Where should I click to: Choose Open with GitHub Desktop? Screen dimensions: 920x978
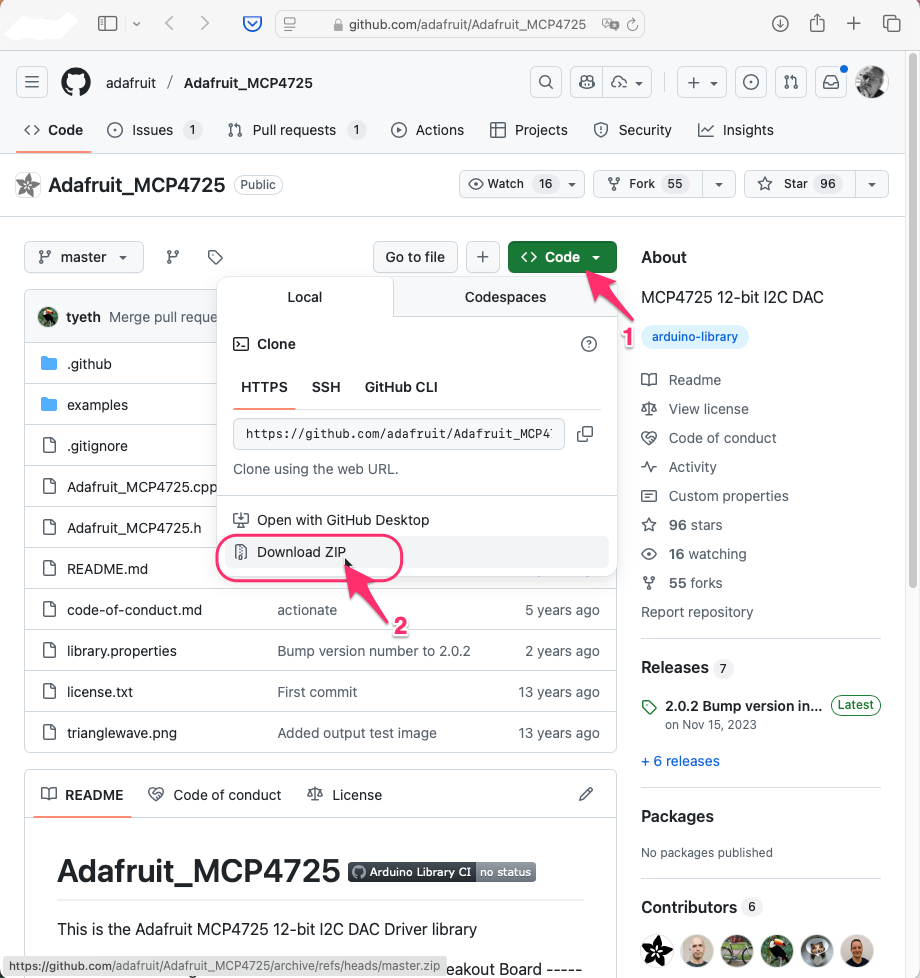(416, 520)
